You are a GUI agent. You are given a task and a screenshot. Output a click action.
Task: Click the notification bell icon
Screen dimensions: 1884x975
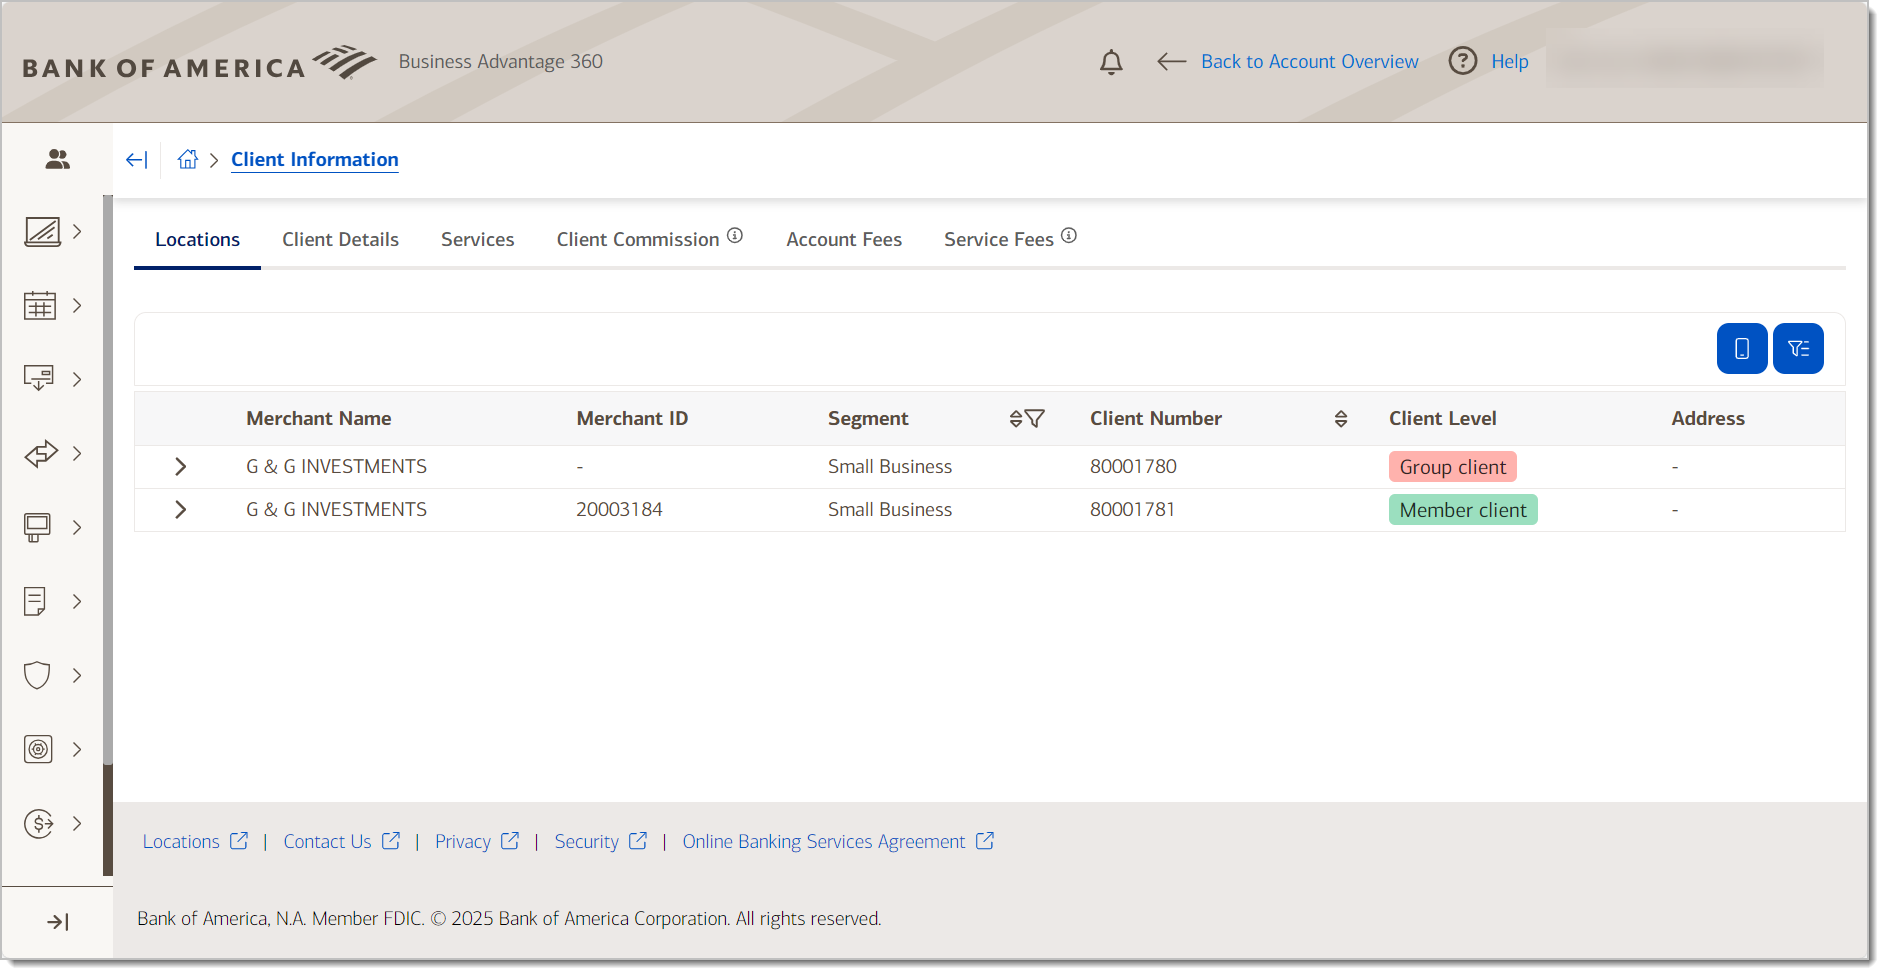click(1110, 62)
